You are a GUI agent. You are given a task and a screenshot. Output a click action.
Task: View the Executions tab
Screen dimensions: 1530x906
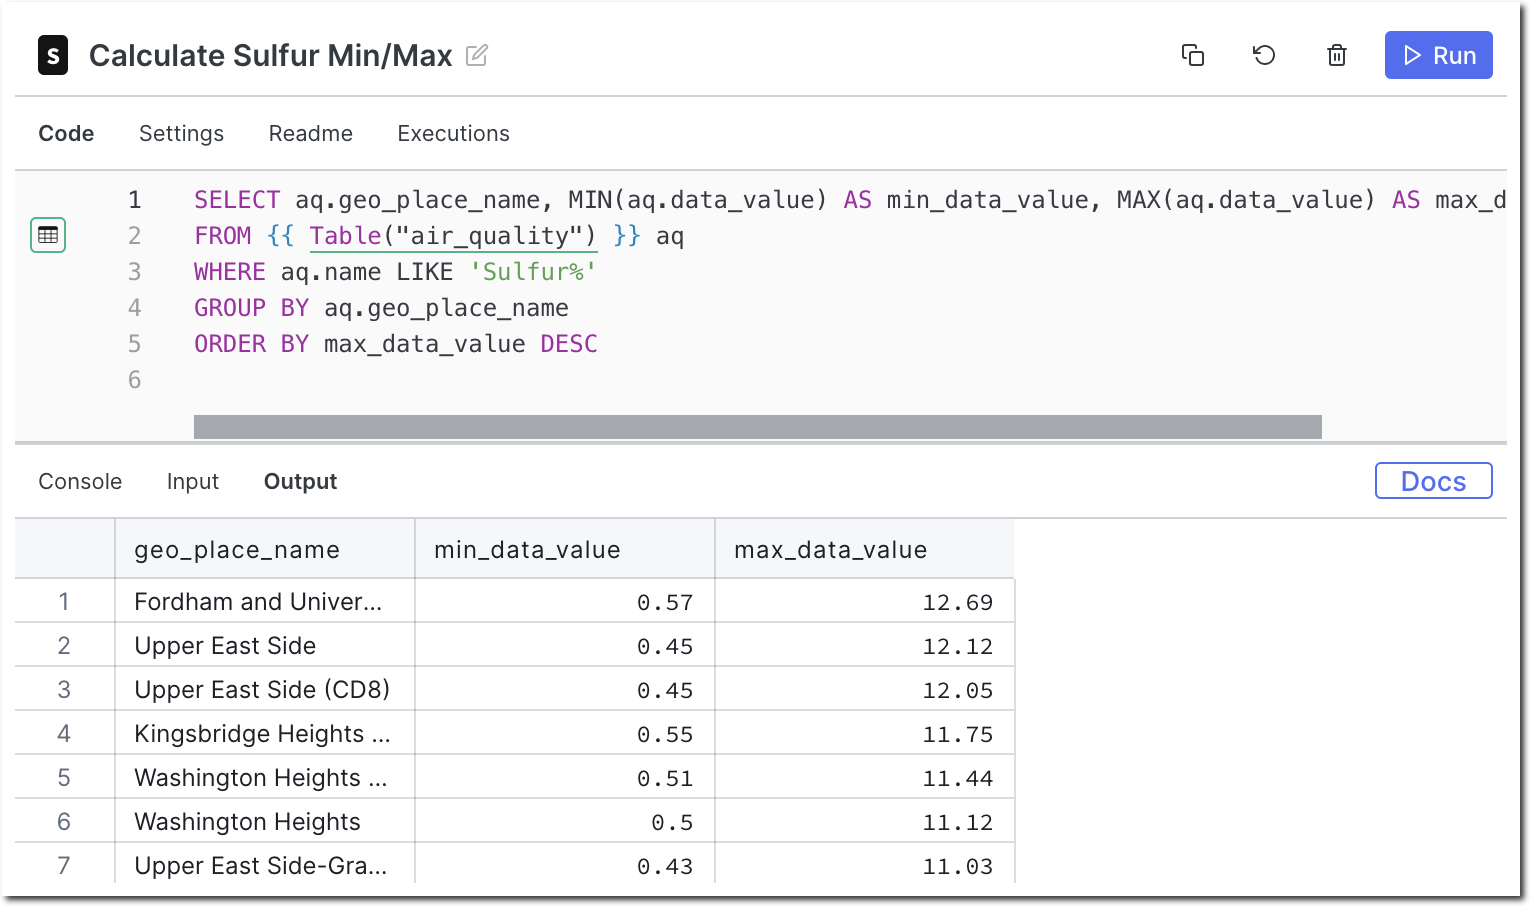tap(453, 133)
